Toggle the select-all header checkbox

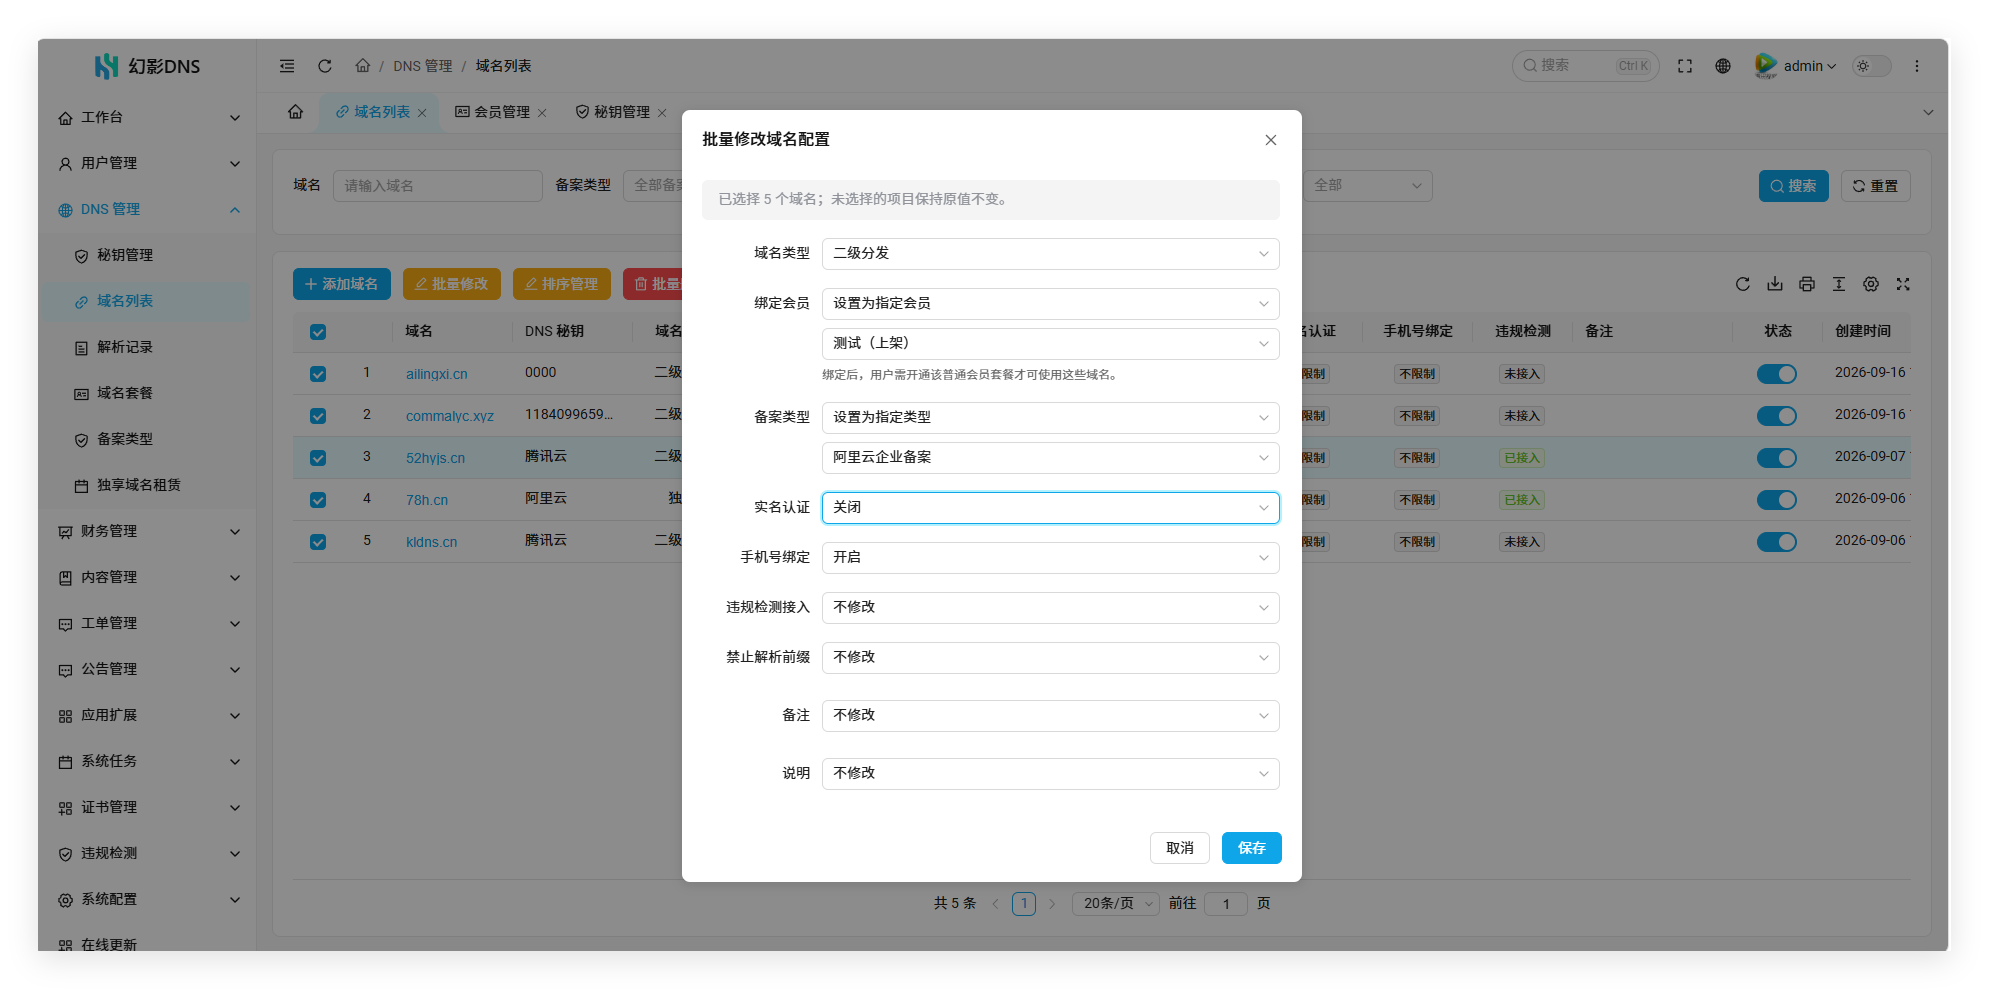point(318,332)
